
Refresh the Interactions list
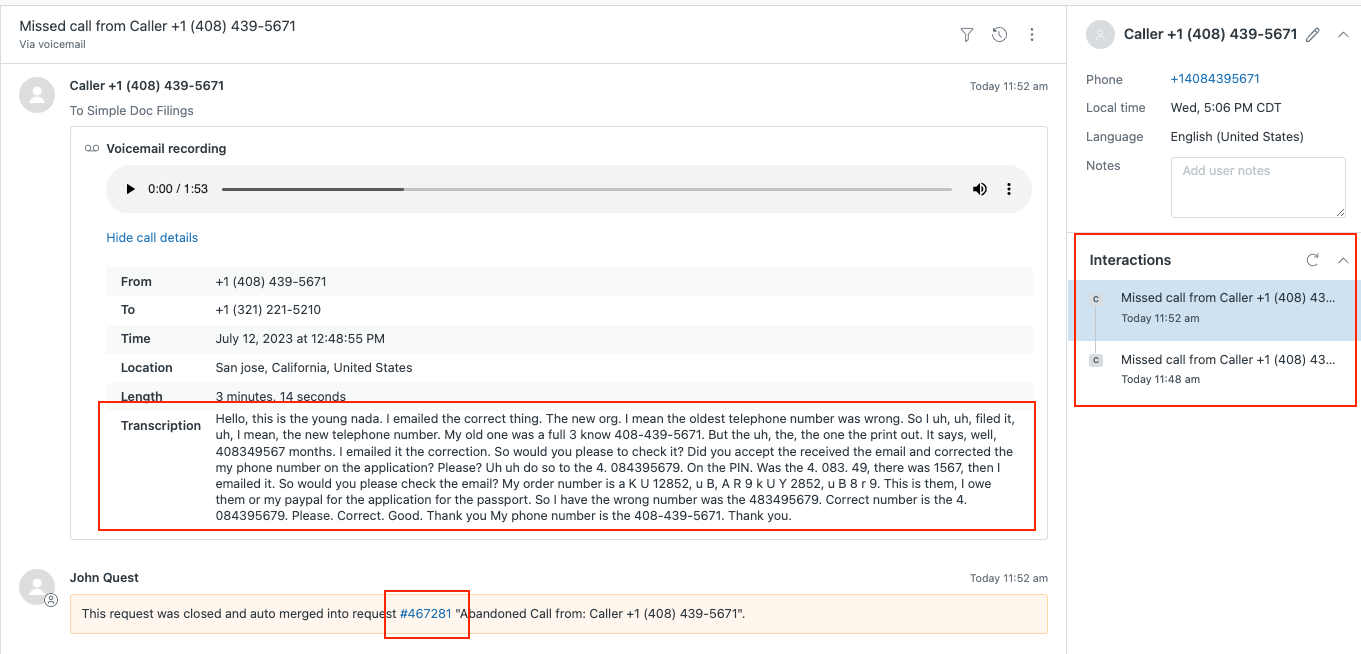pyautogui.click(x=1312, y=260)
